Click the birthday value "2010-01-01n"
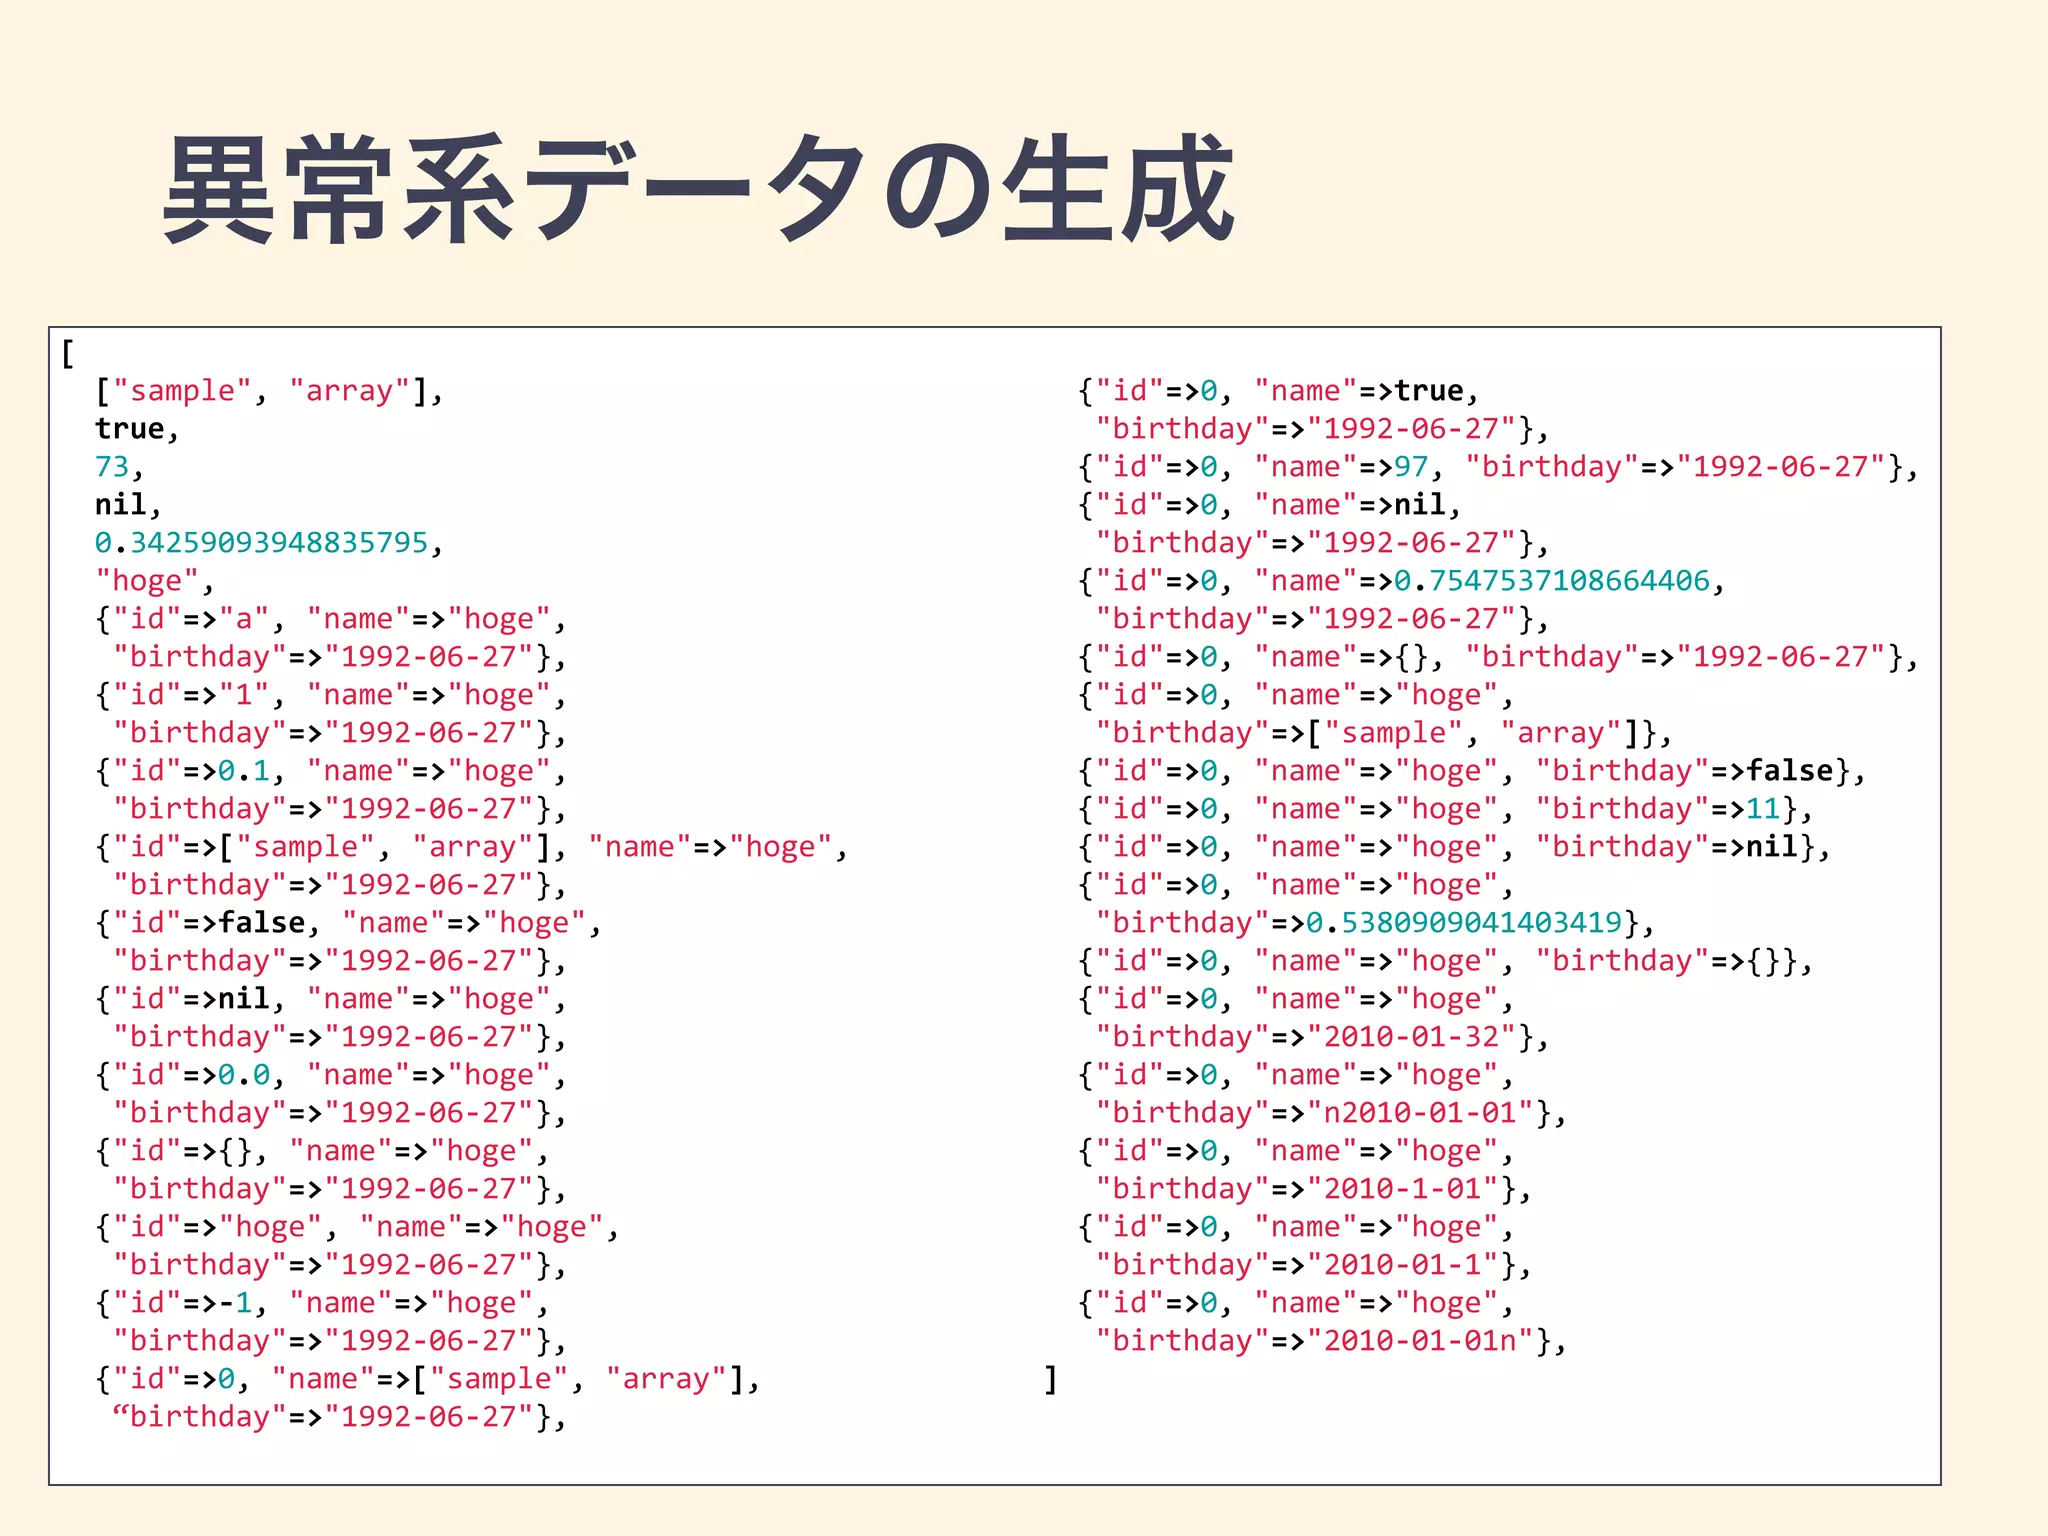The image size is (2048, 1536). click(1421, 1341)
